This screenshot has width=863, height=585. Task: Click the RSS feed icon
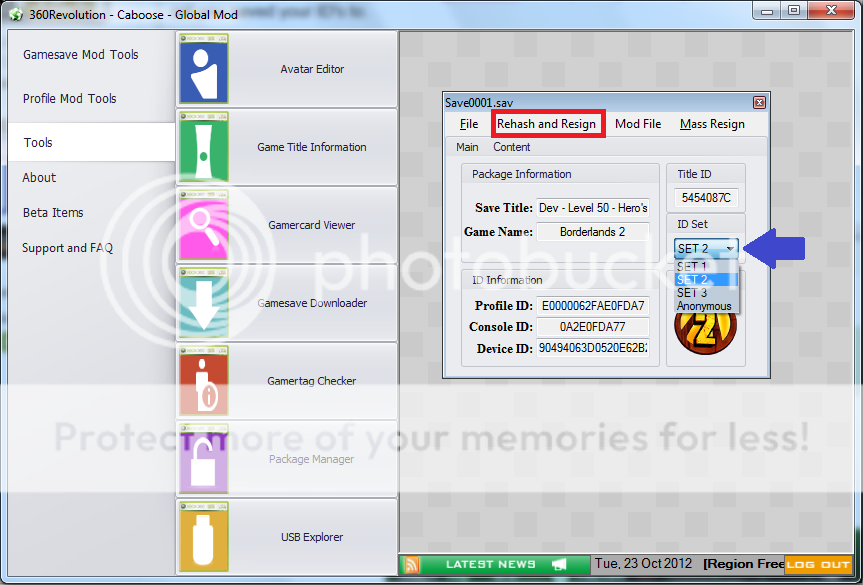pos(410,565)
